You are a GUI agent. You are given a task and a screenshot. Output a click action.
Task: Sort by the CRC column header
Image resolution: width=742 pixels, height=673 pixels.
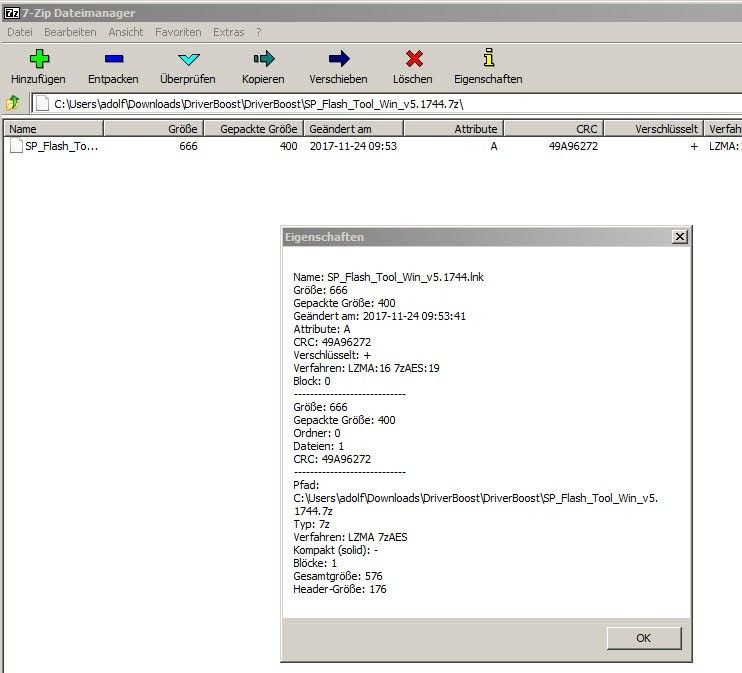tap(554, 129)
